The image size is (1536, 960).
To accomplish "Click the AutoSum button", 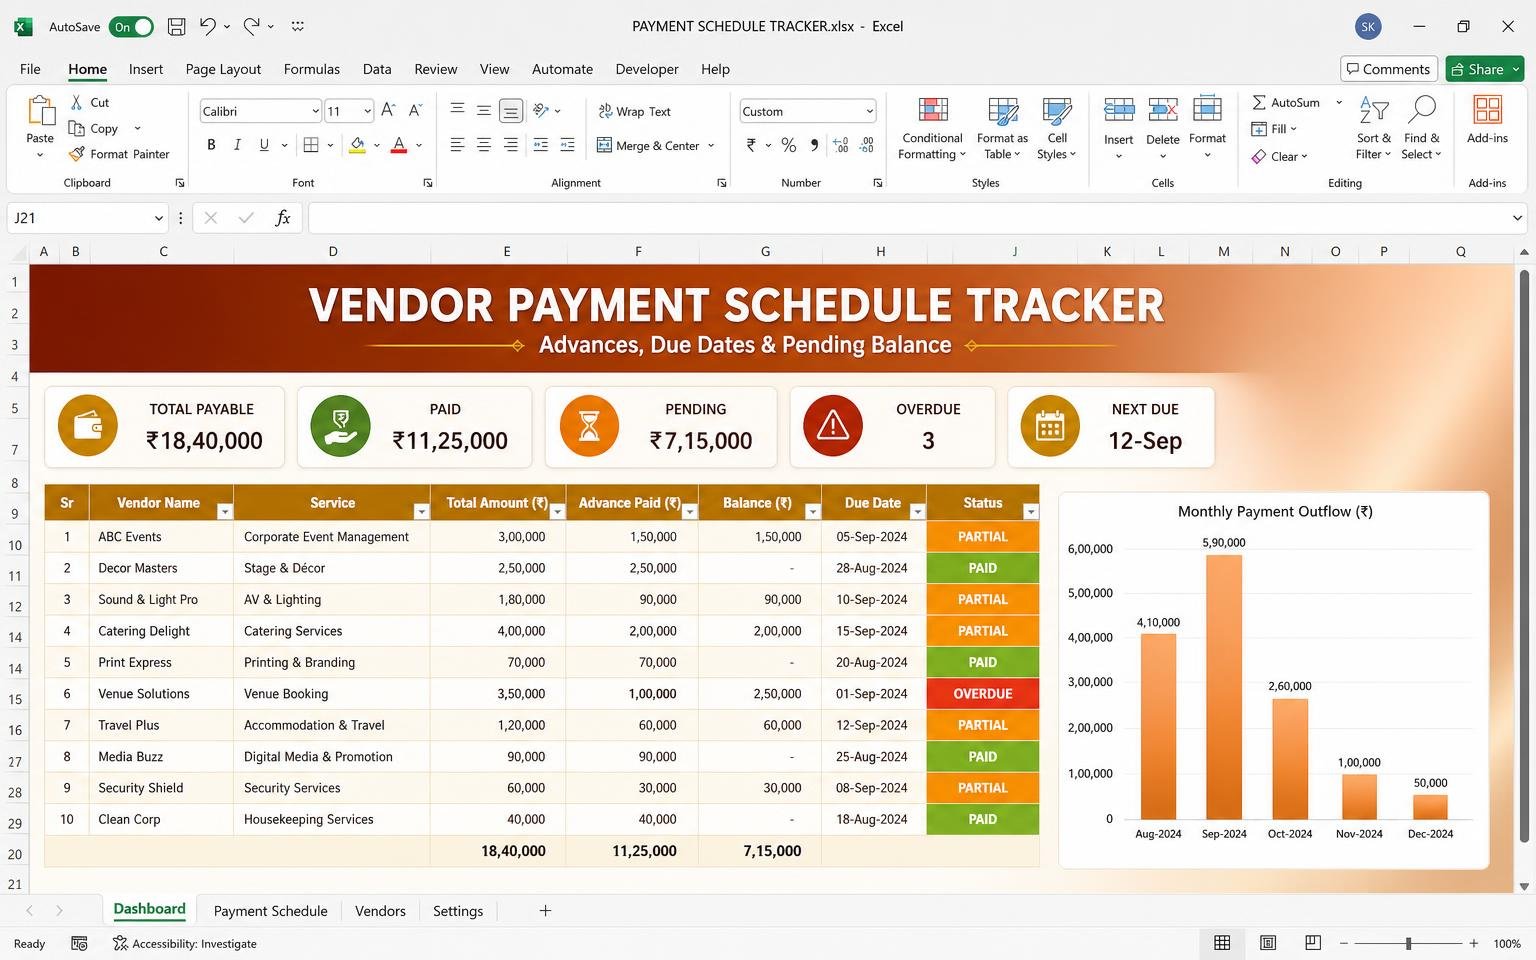I will pyautogui.click(x=1286, y=102).
